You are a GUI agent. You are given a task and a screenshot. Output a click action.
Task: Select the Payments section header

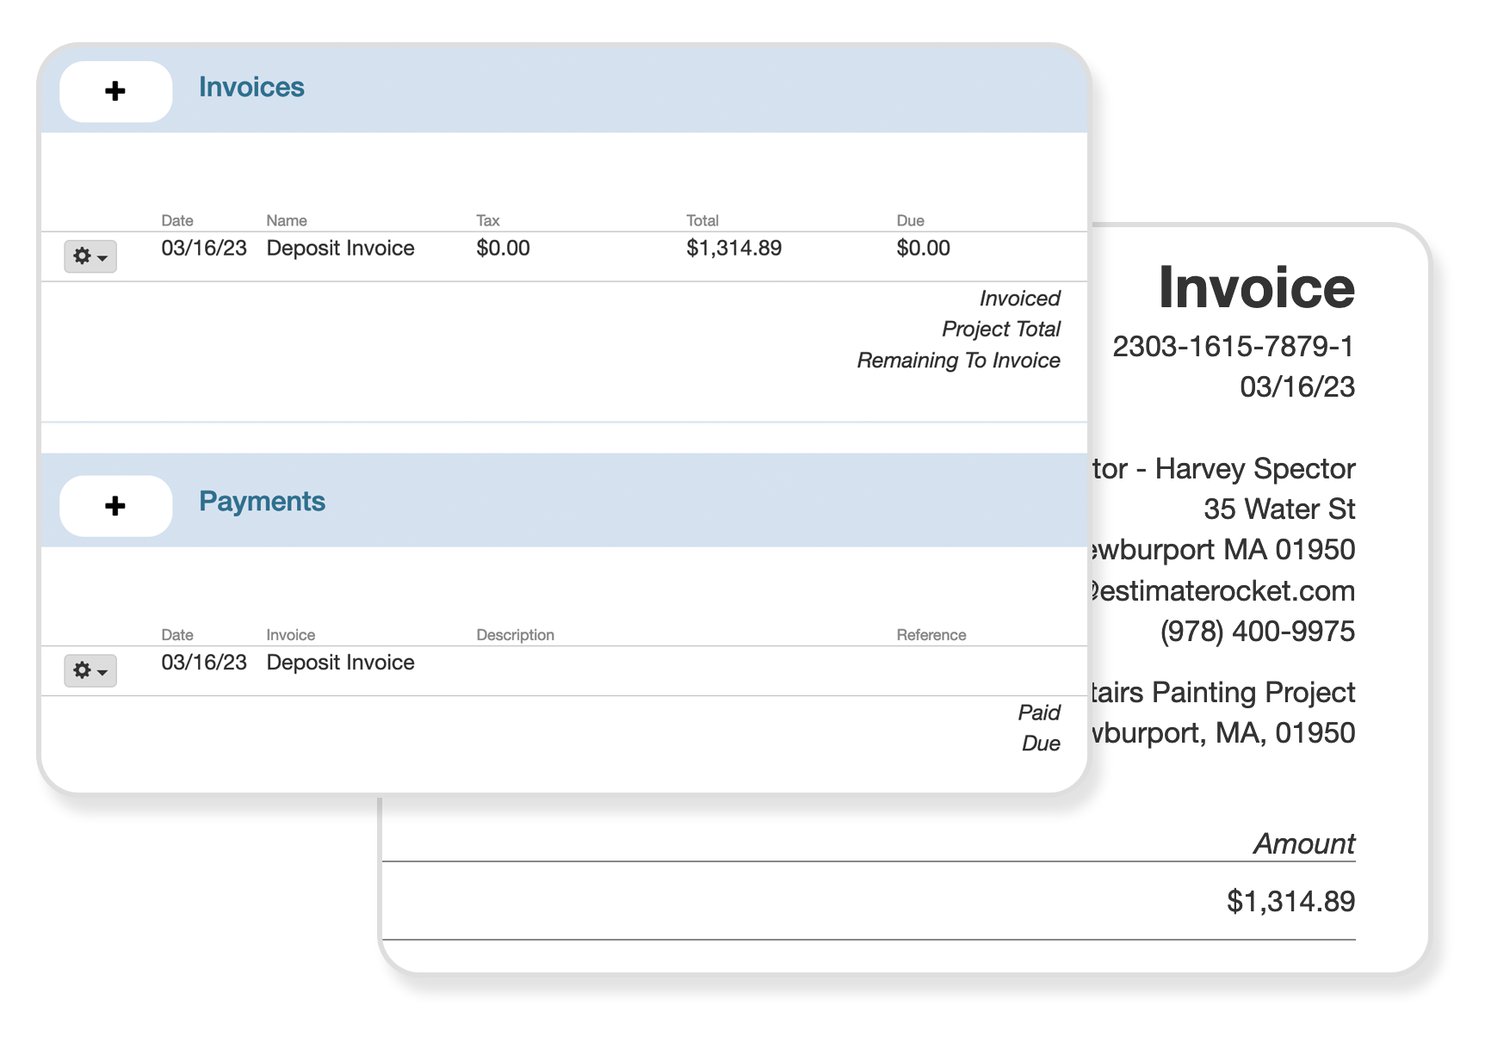[x=261, y=501]
